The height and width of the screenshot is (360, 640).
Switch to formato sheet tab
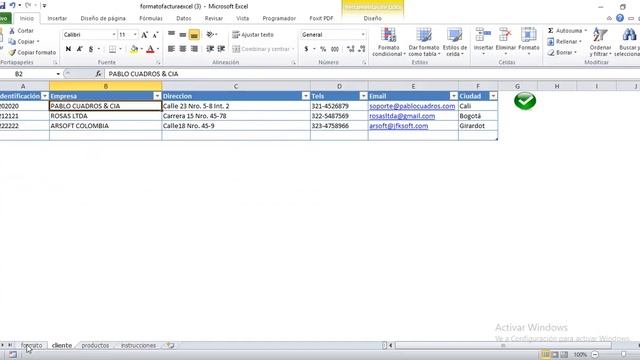coord(31,345)
